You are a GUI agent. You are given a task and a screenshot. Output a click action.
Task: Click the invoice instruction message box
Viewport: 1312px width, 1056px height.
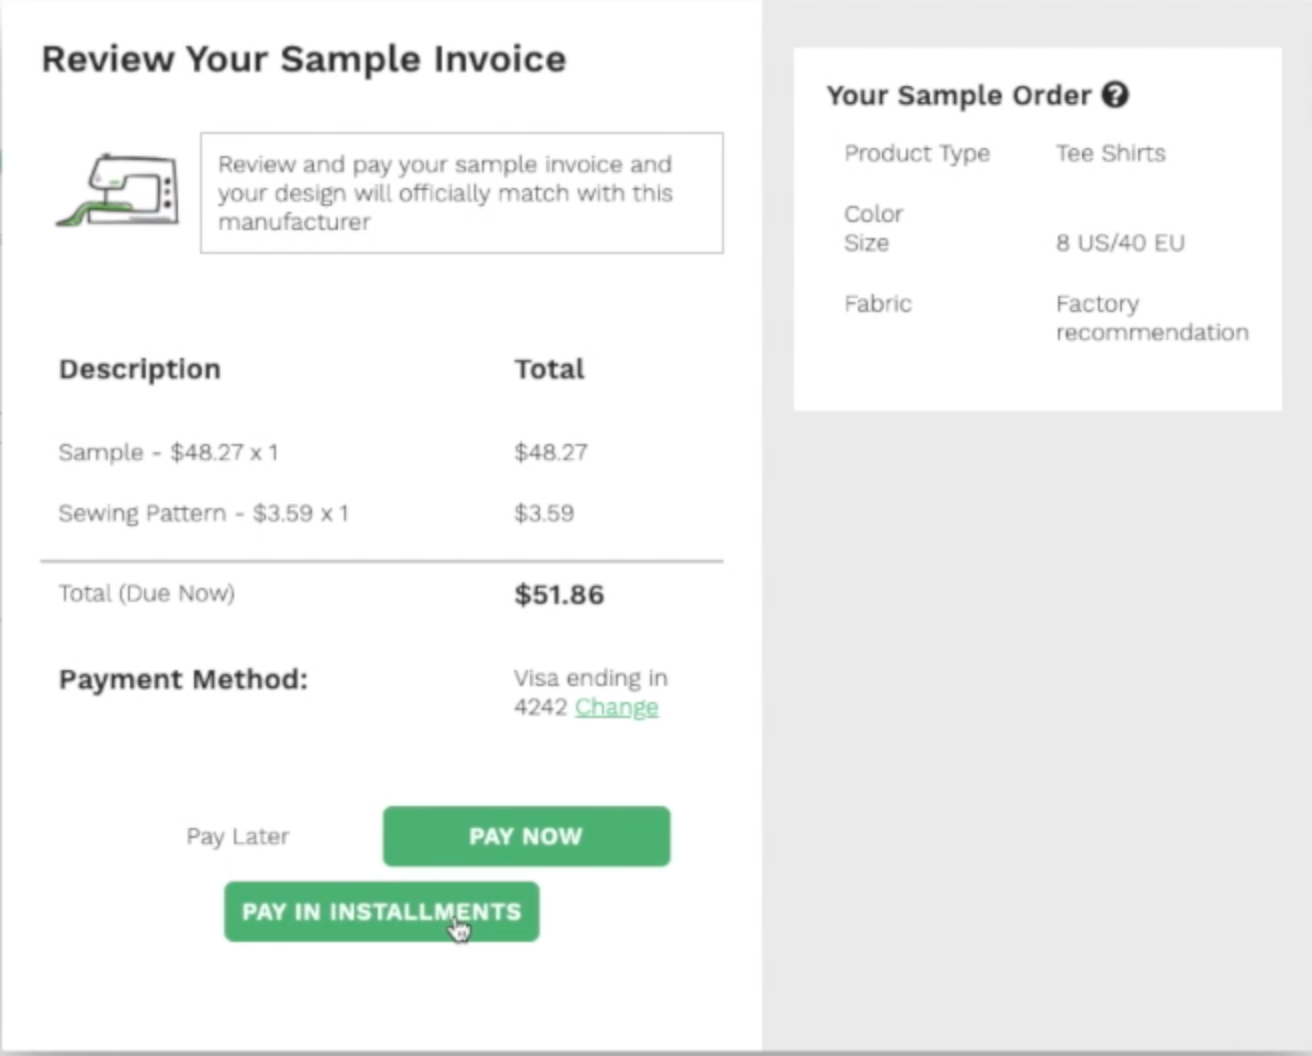[461, 193]
